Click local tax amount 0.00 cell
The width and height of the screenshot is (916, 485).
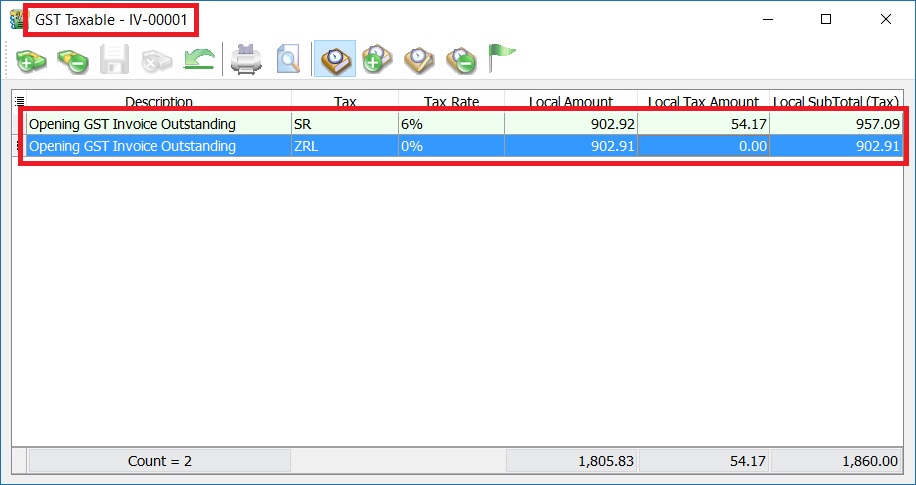[703, 146]
